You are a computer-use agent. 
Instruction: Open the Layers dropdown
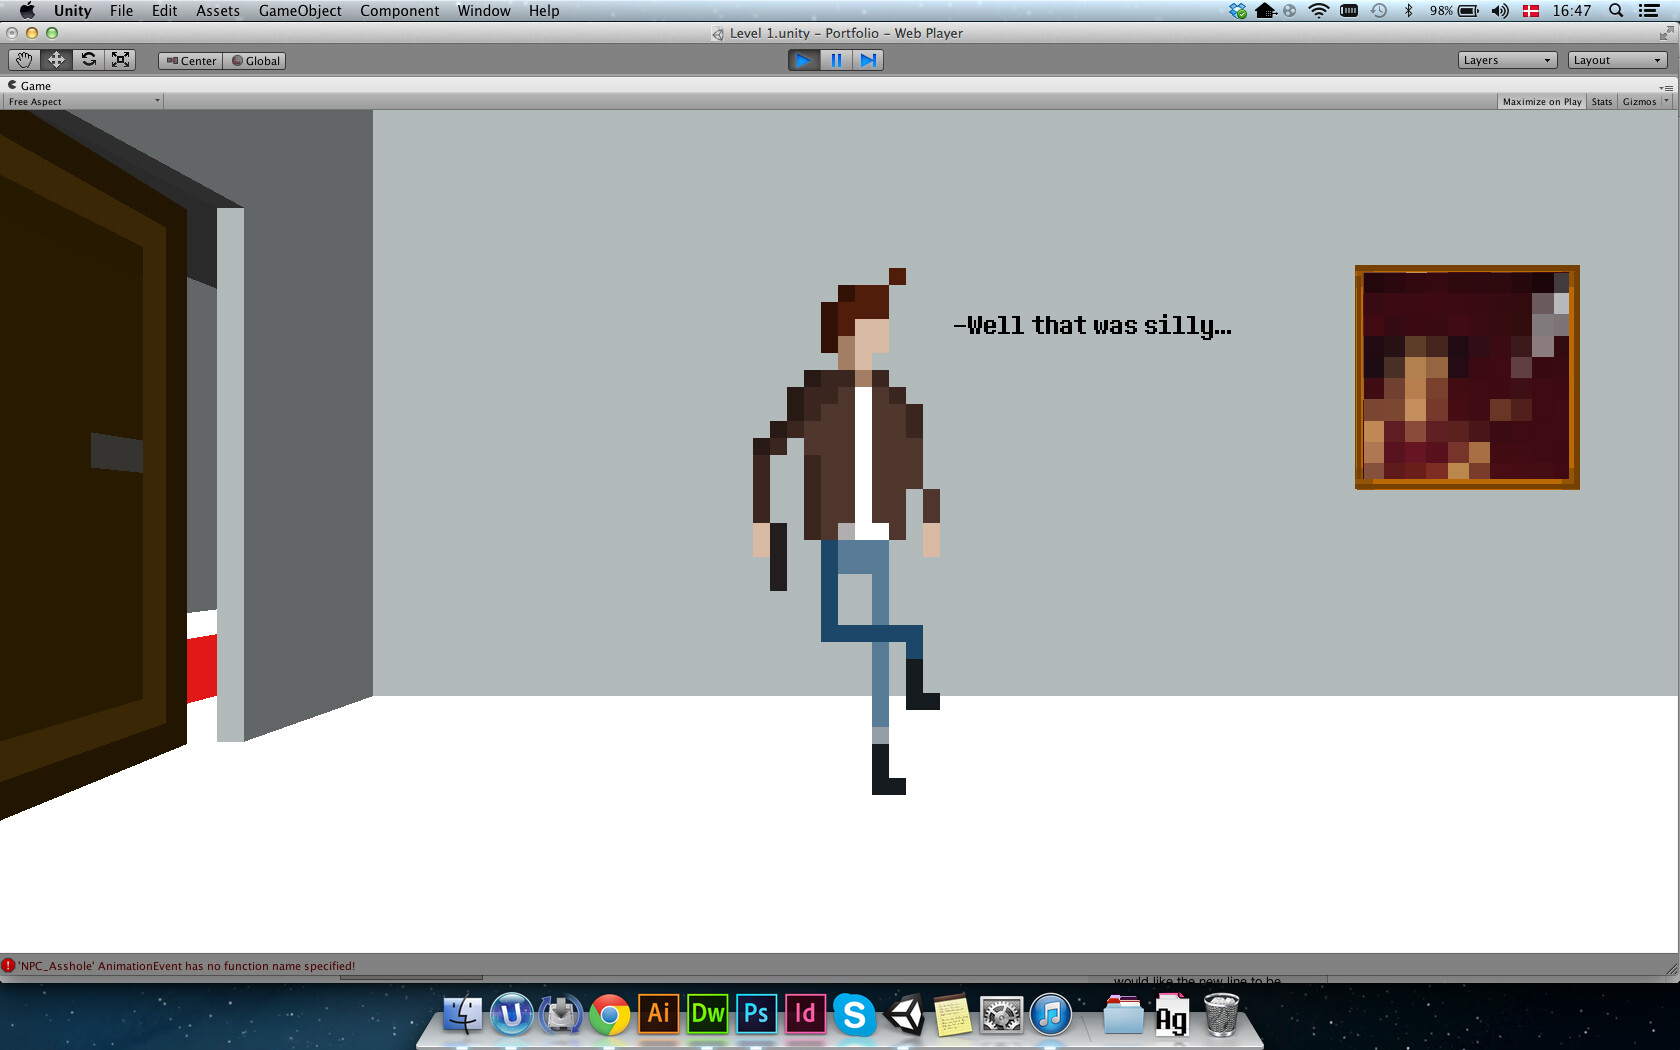pyautogui.click(x=1506, y=59)
